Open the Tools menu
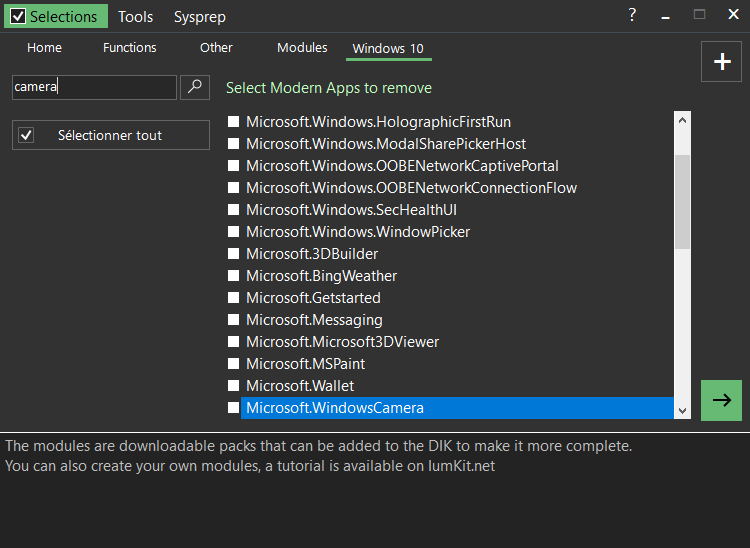750x548 pixels. click(135, 17)
